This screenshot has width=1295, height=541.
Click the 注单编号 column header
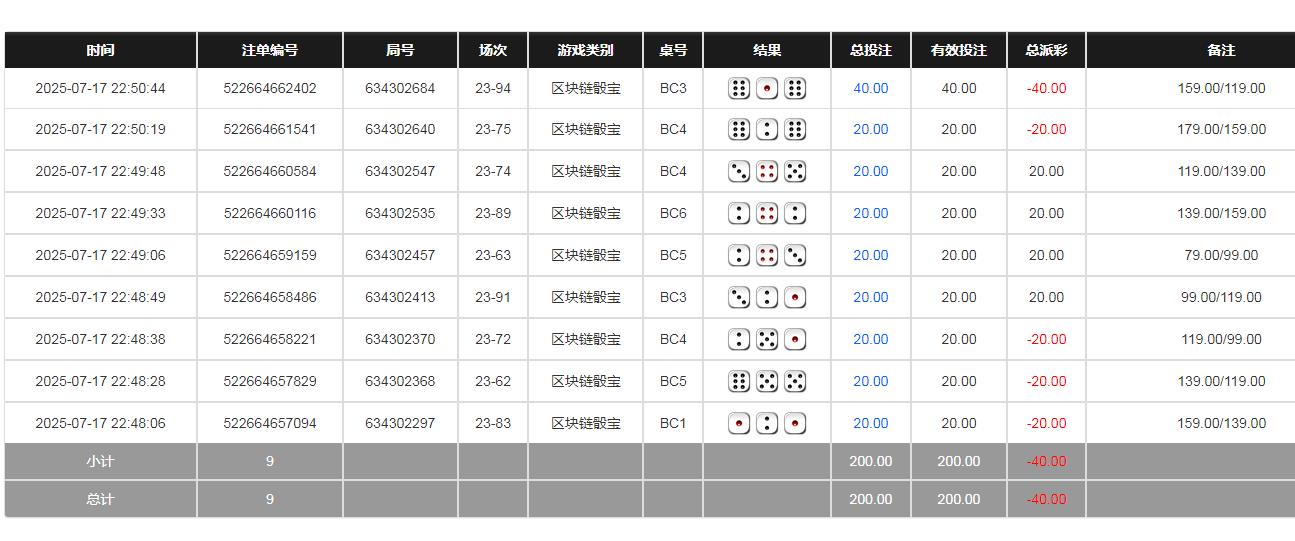point(269,50)
